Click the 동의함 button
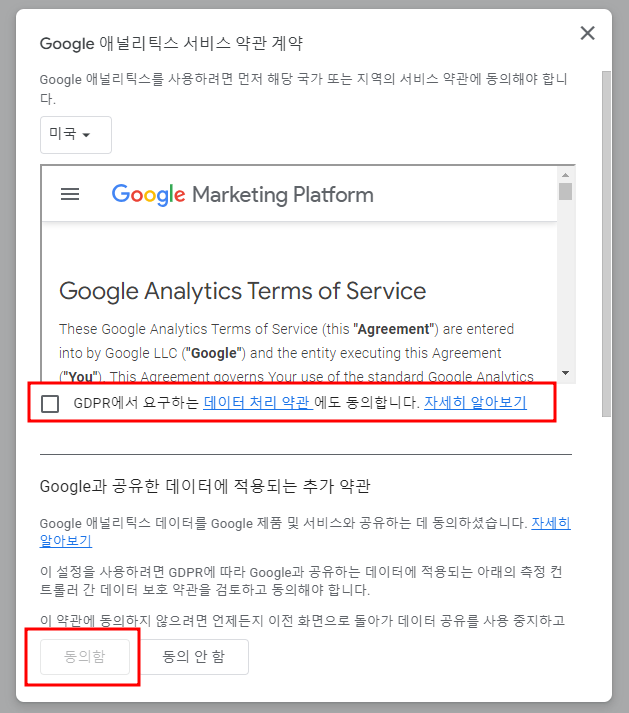This screenshot has width=629, height=713. (85, 657)
